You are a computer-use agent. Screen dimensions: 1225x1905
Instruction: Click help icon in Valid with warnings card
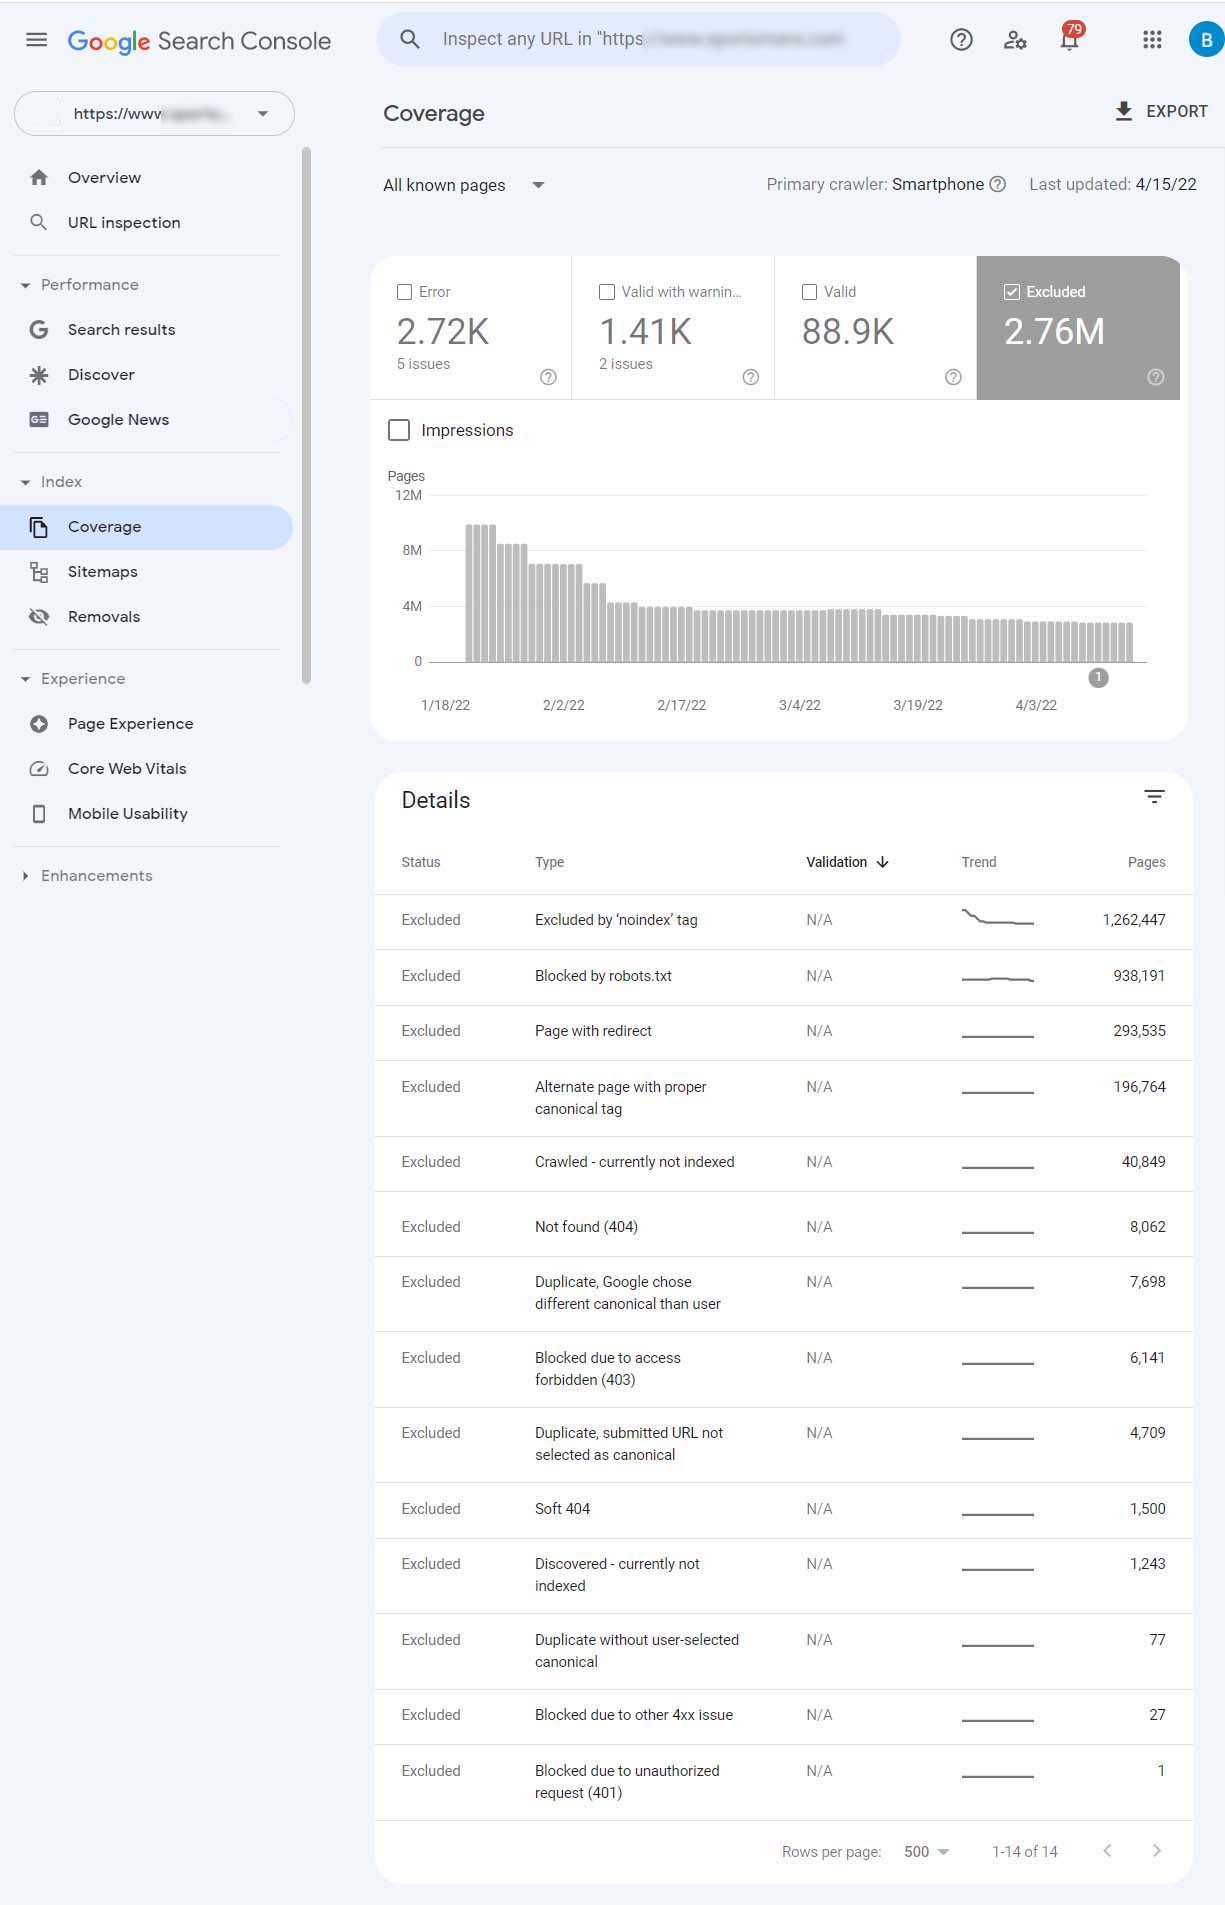[751, 377]
